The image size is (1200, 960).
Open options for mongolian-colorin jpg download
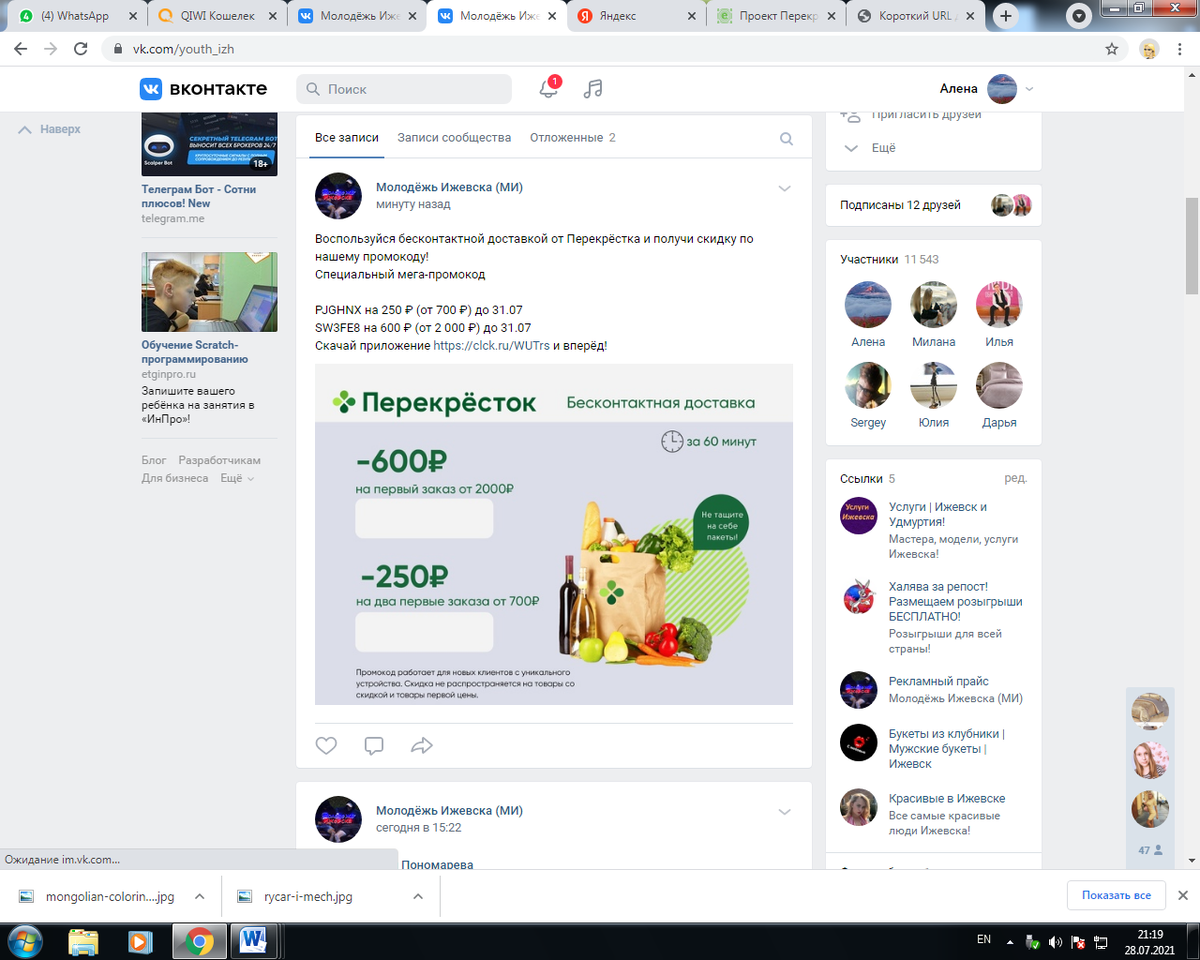[200, 896]
